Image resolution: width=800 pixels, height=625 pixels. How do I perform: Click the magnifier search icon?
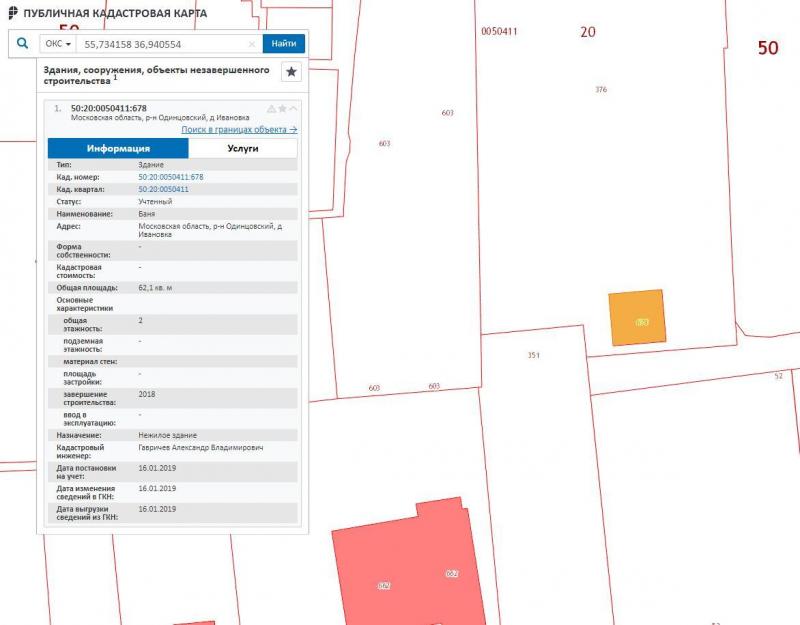pos(22,43)
